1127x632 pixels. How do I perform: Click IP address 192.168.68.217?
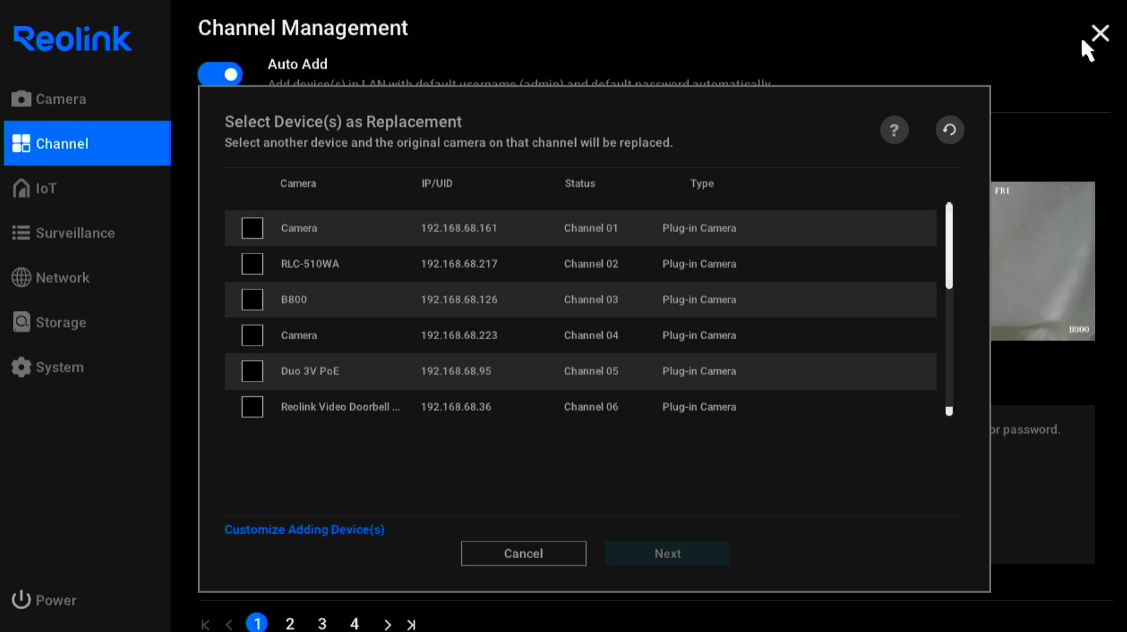point(459,264)
